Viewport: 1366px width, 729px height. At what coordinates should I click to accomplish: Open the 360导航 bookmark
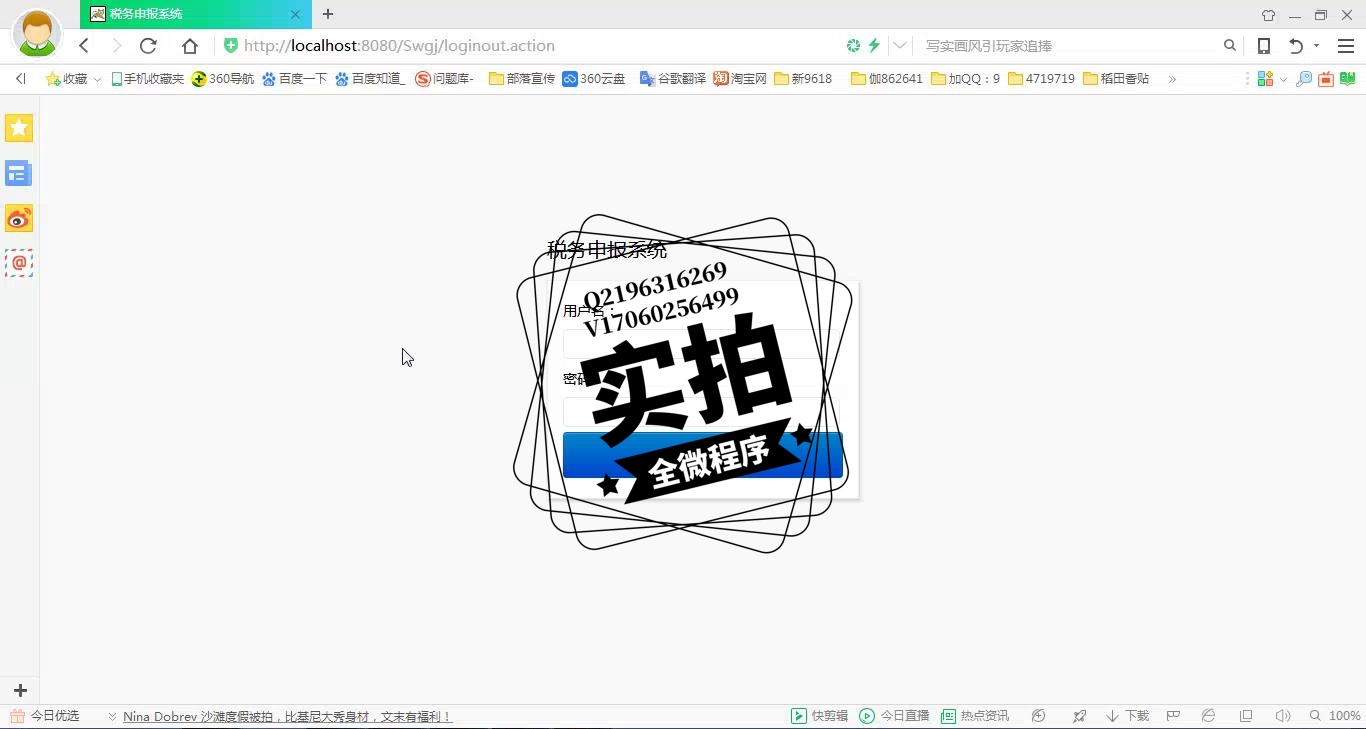(223, 79)
